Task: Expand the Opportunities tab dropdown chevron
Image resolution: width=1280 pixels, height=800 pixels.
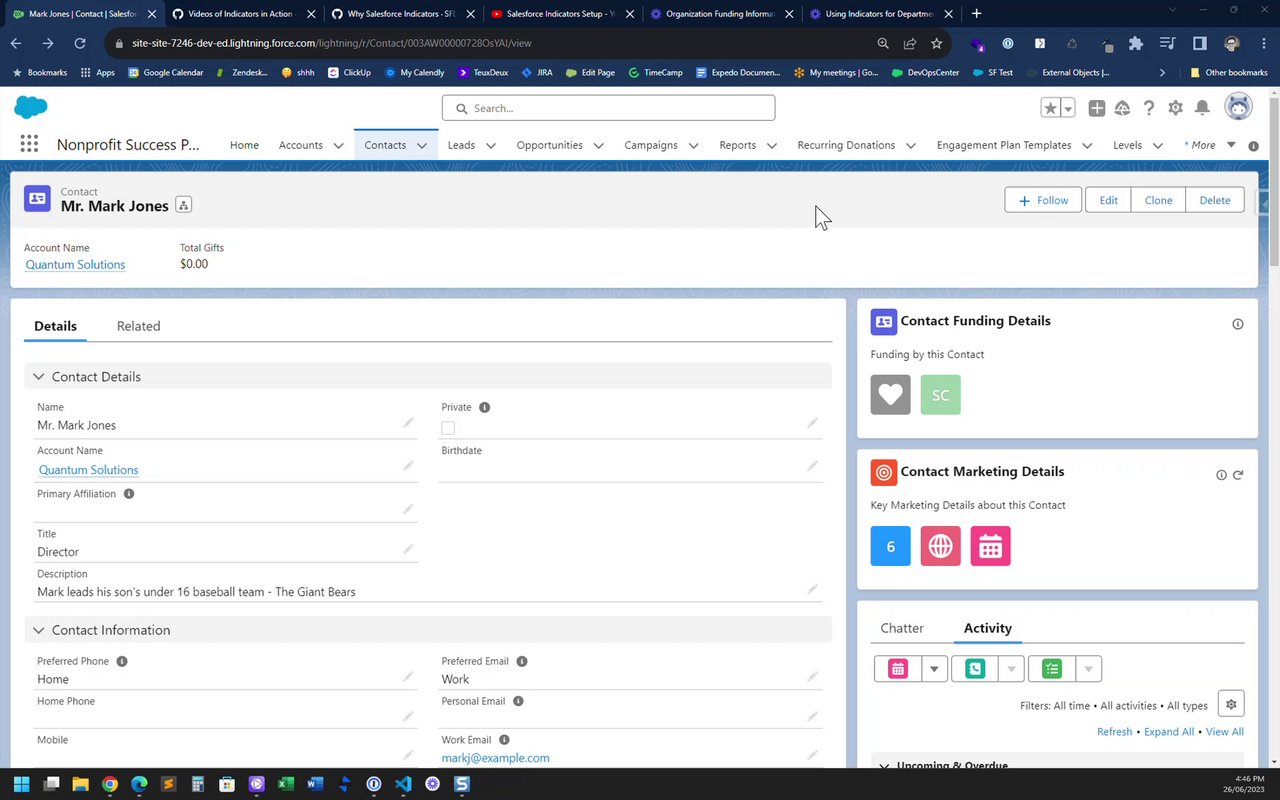Action: (598, 145)
